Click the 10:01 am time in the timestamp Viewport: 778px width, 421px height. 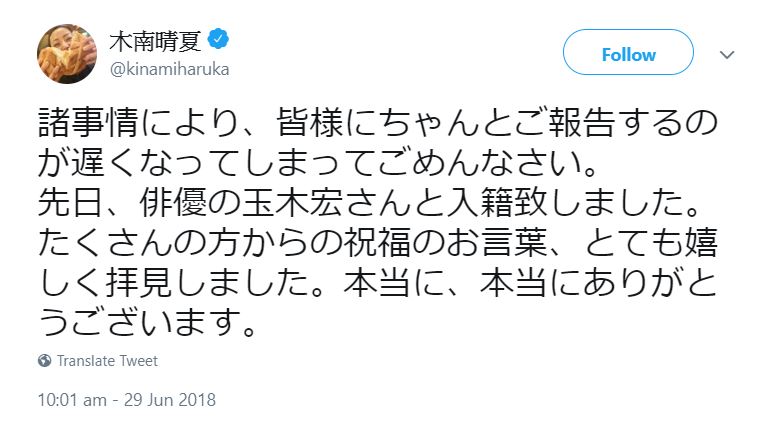71,400
